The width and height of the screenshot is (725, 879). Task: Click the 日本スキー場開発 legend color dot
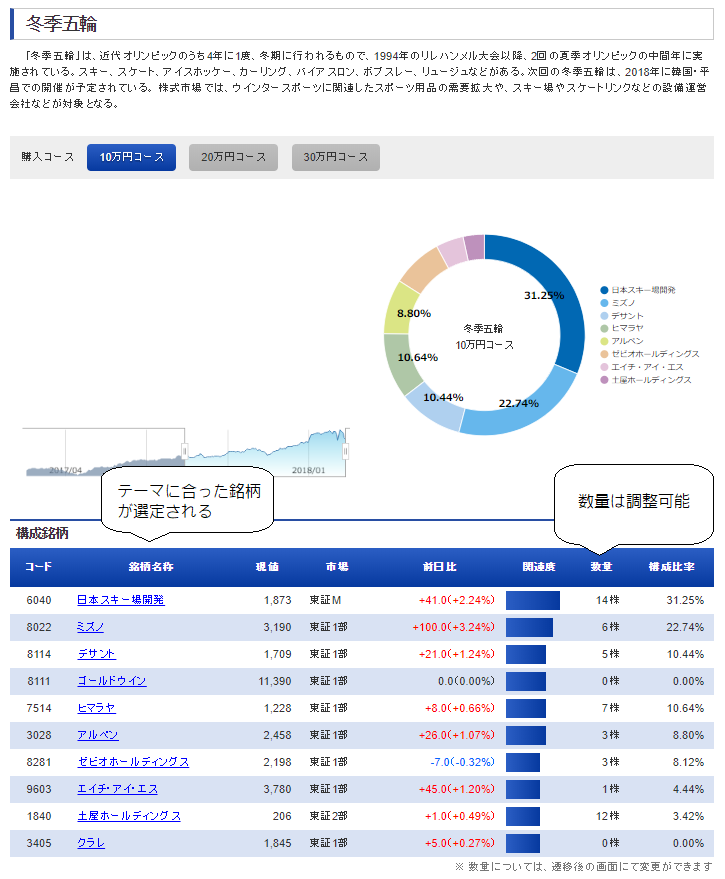point(604,290)
